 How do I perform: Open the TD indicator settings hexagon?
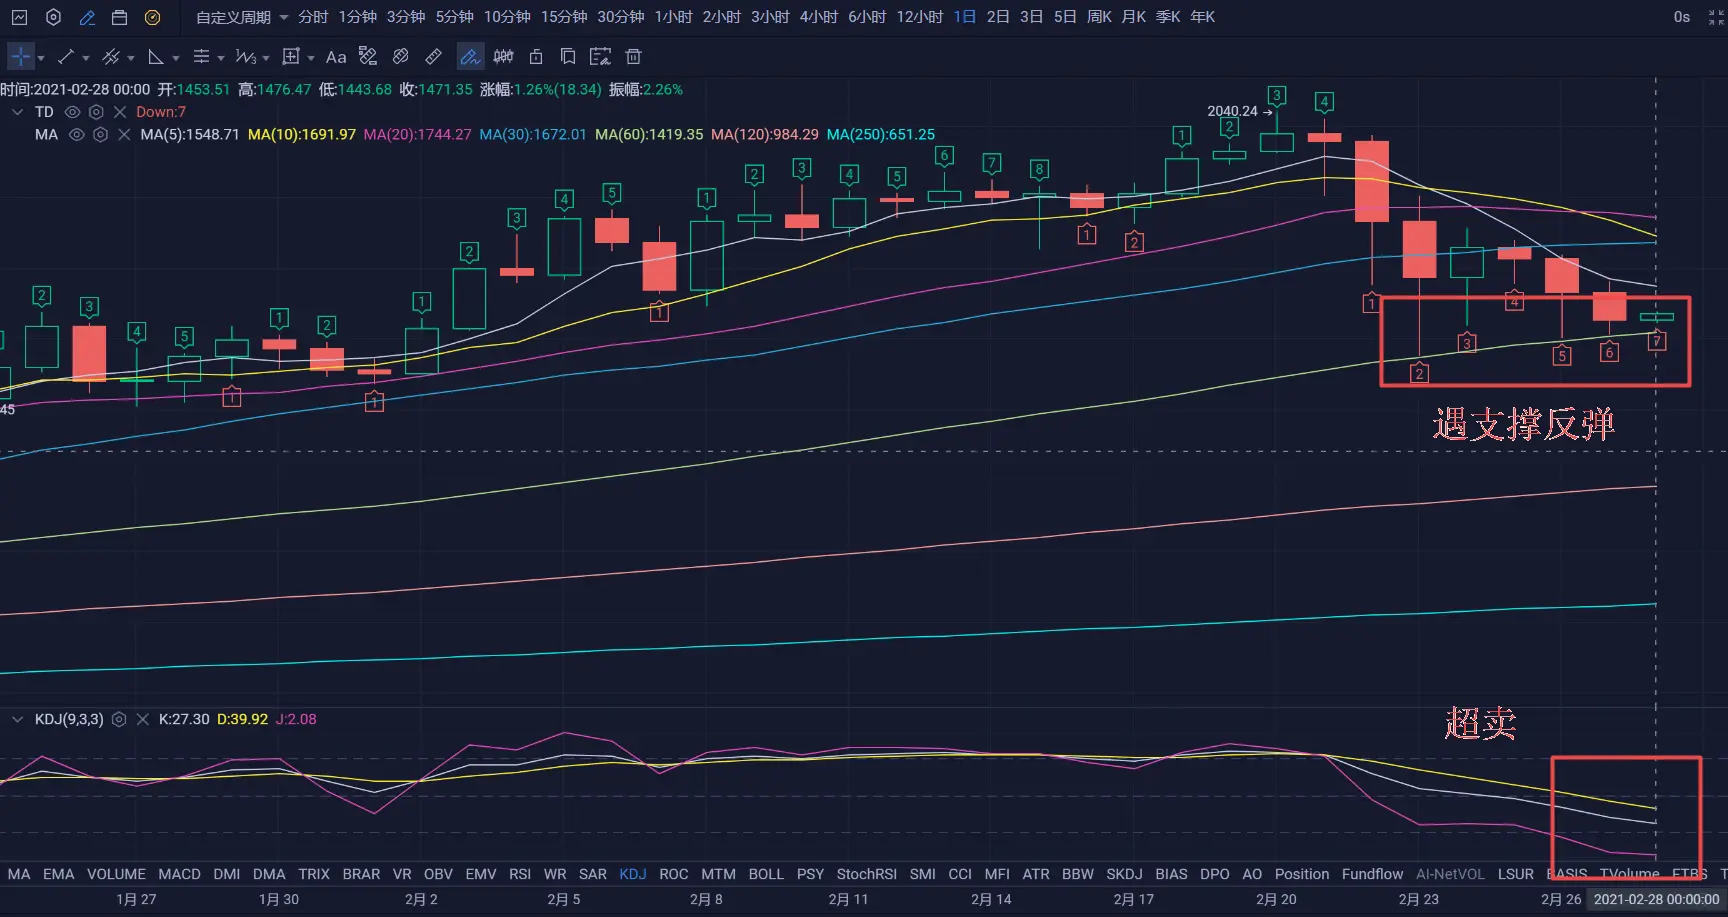click(x=96, y=112)
